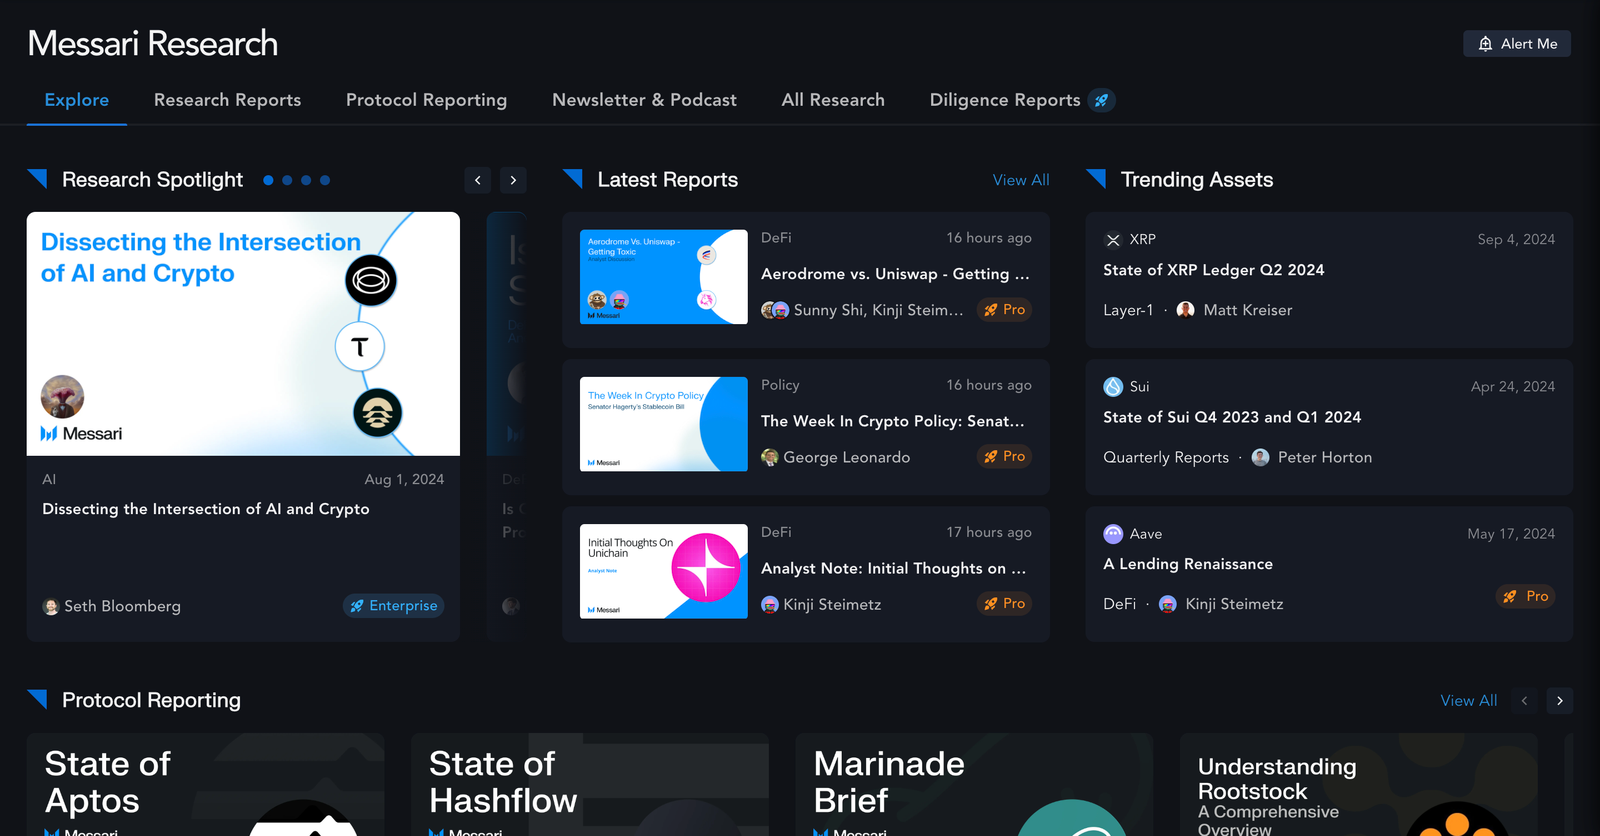
Task: Click the Alert Me bell button
Action: pyautogui.click(x=1516, y=44)
